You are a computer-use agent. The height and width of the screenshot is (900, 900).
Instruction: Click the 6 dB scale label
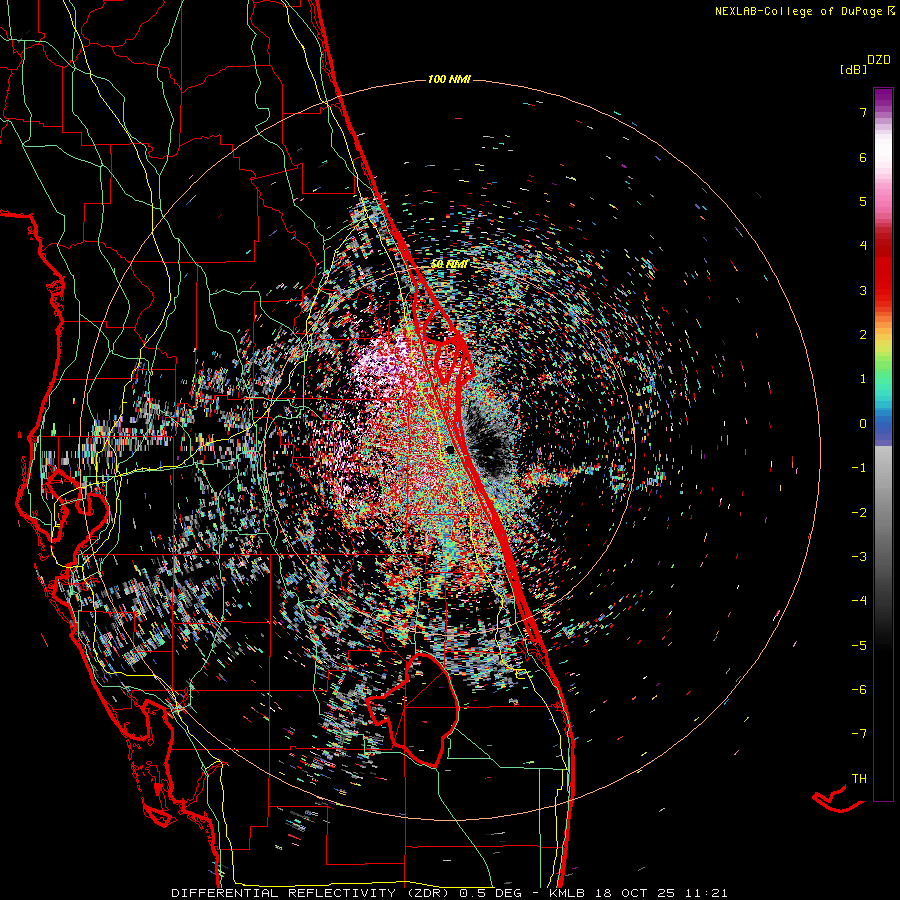pos(863,157)
